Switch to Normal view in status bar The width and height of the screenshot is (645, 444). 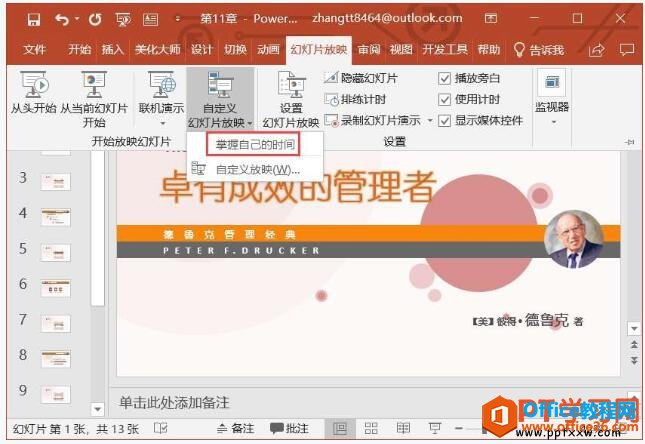click(339, 429)
